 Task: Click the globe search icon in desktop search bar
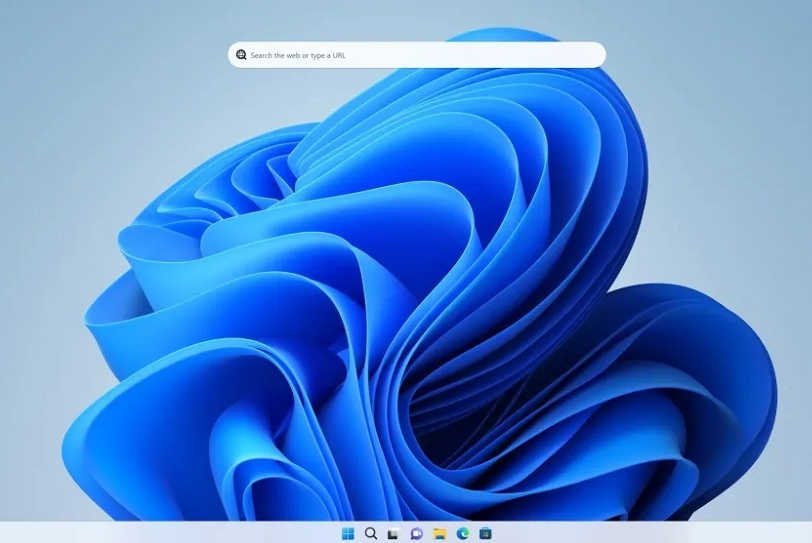[x=241, y=55]
